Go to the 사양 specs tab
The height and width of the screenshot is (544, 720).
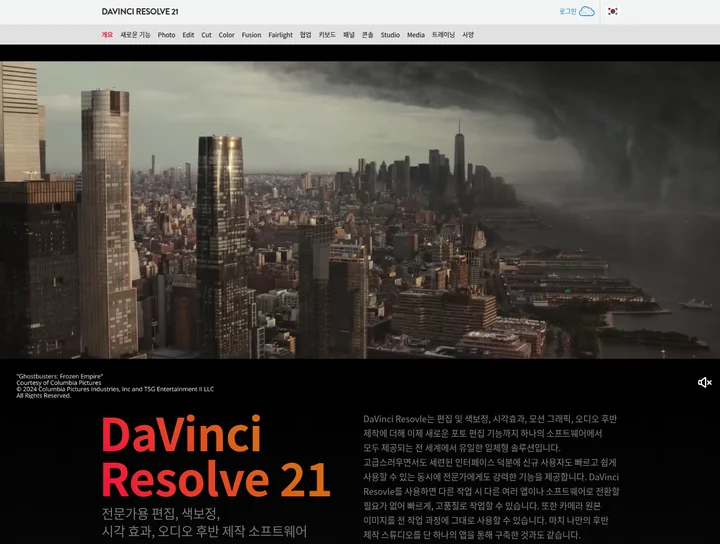click(x=467, y=35)
